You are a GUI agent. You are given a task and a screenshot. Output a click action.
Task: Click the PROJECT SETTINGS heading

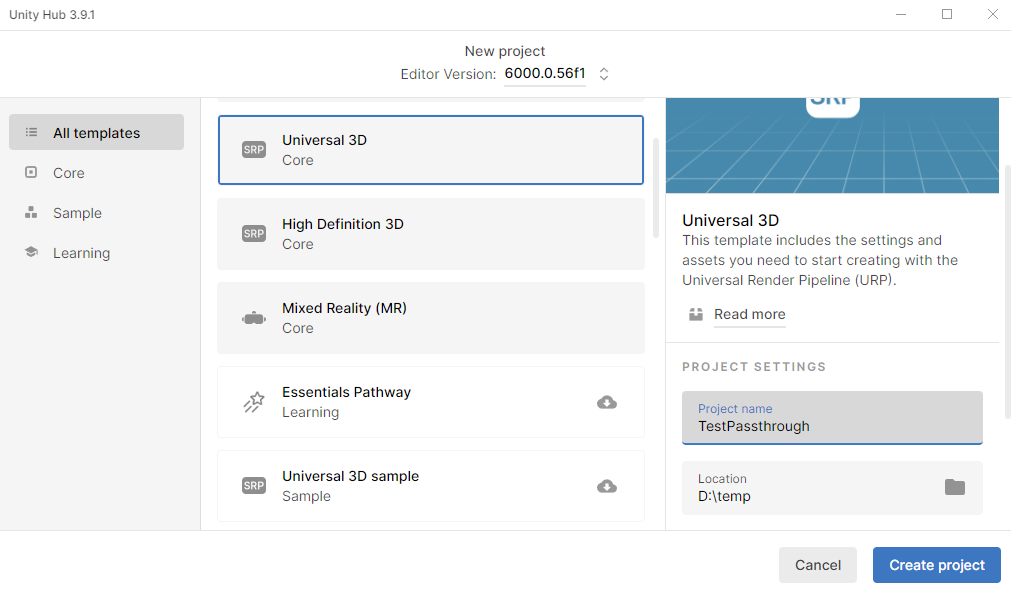pyautogui.click(x=754, y=367)
